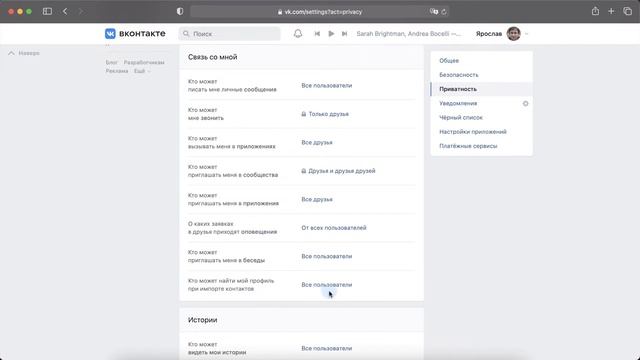The height and width of the screenshot is (360, 640).
Task: Go forward in Safari history
Action: click(80, 11)
